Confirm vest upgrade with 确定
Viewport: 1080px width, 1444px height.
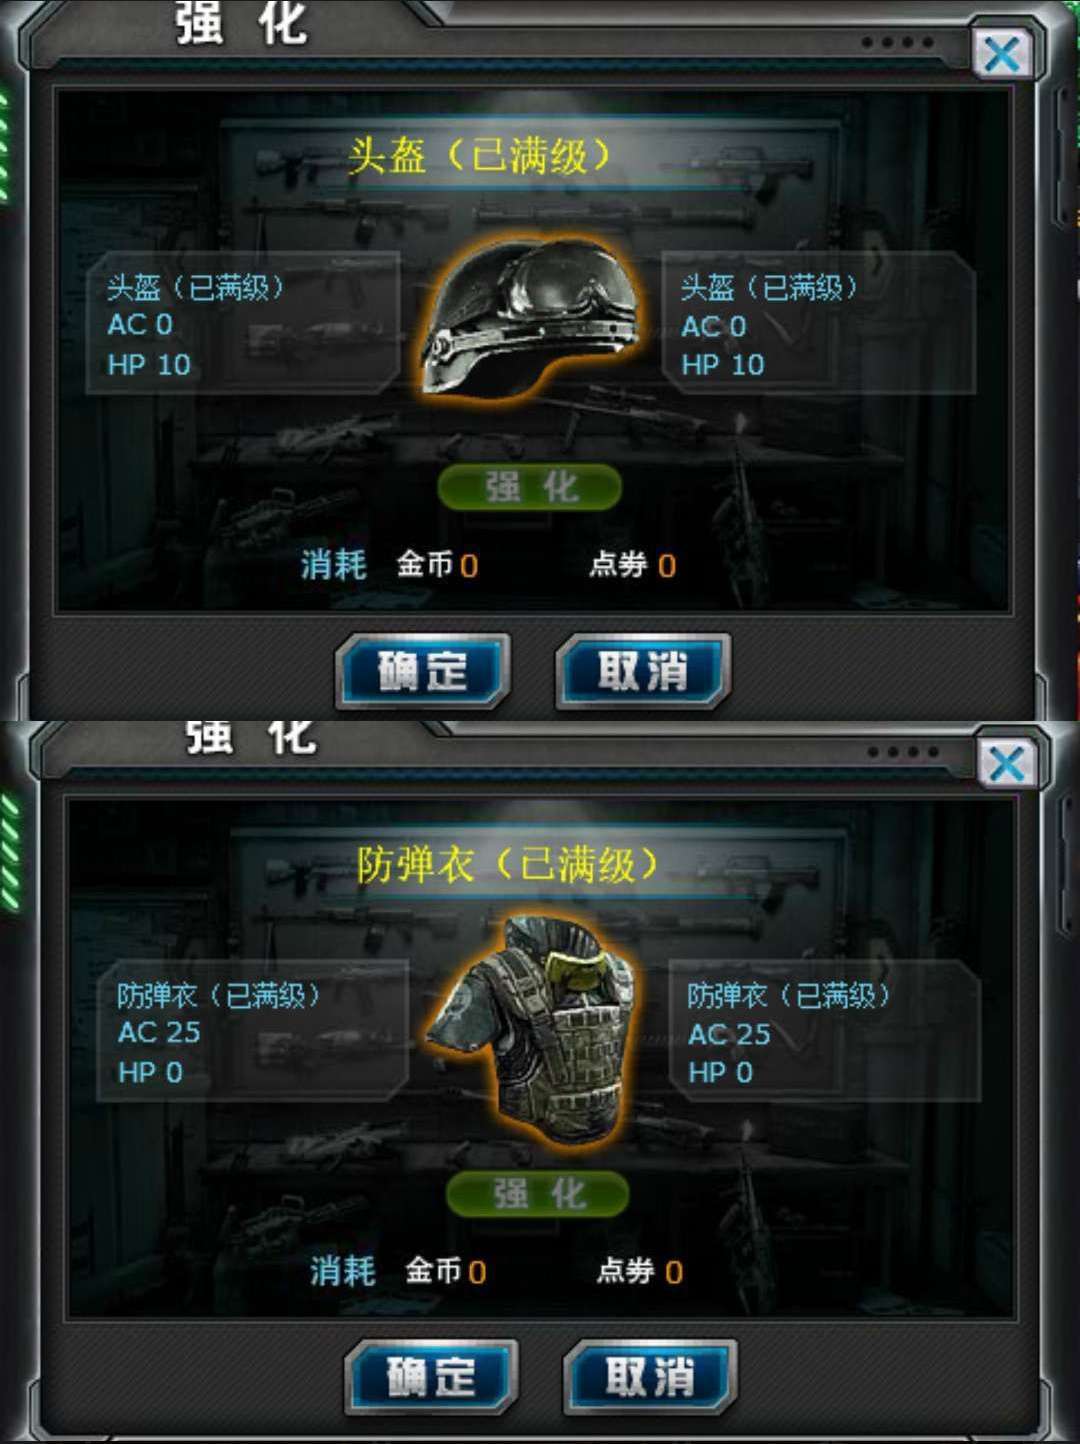click(x=431, y=1378)
